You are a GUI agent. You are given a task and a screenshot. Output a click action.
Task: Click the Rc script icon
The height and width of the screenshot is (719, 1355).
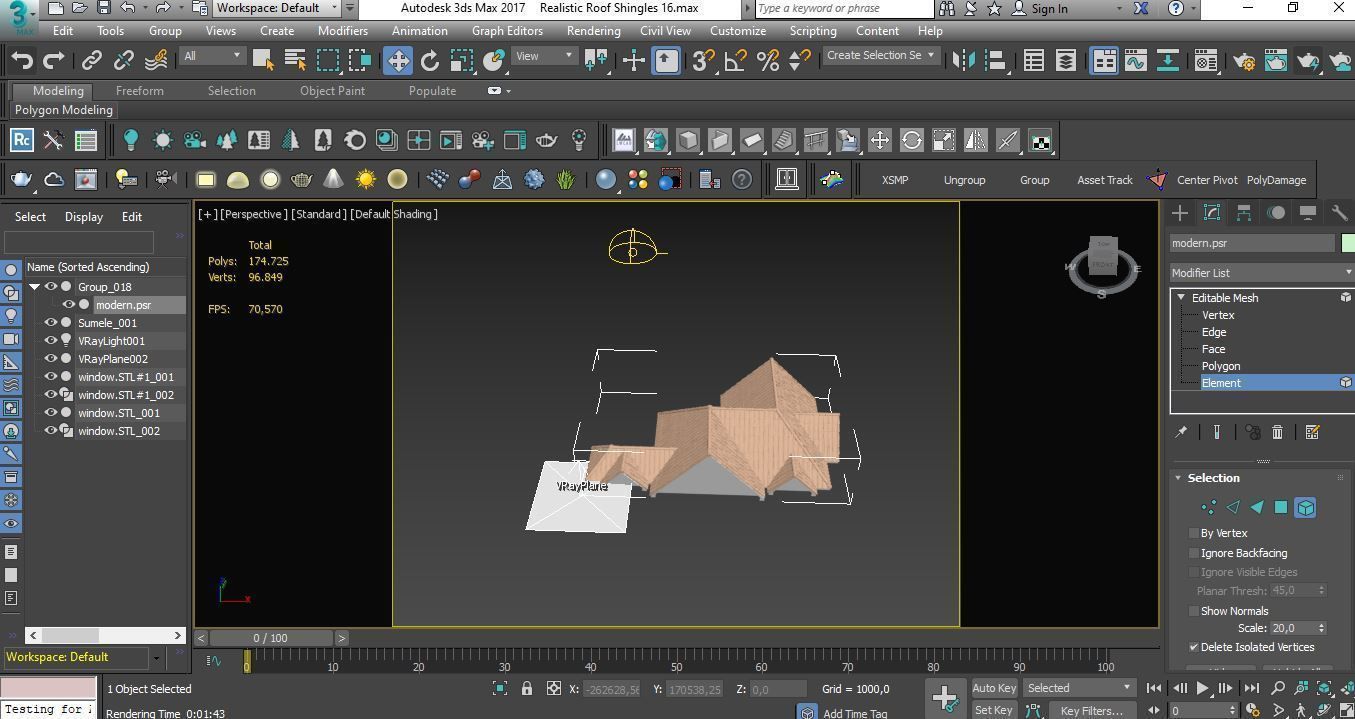pyautogui.click(x=22, y=140)
